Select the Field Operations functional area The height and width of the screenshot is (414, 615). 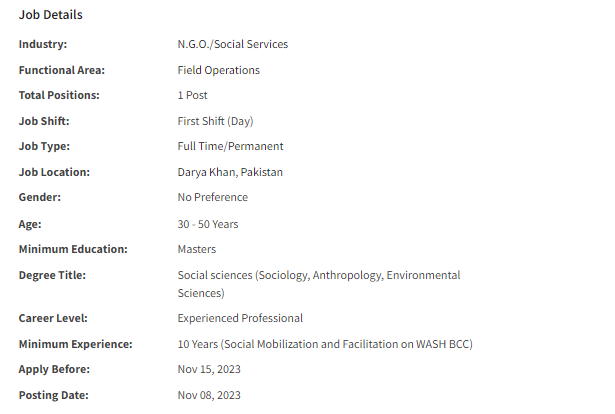[218, 70]
